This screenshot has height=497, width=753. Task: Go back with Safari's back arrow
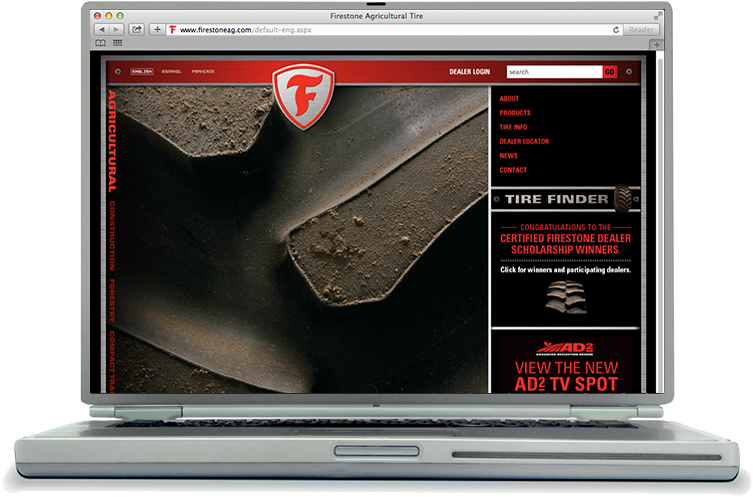point(102,30)
